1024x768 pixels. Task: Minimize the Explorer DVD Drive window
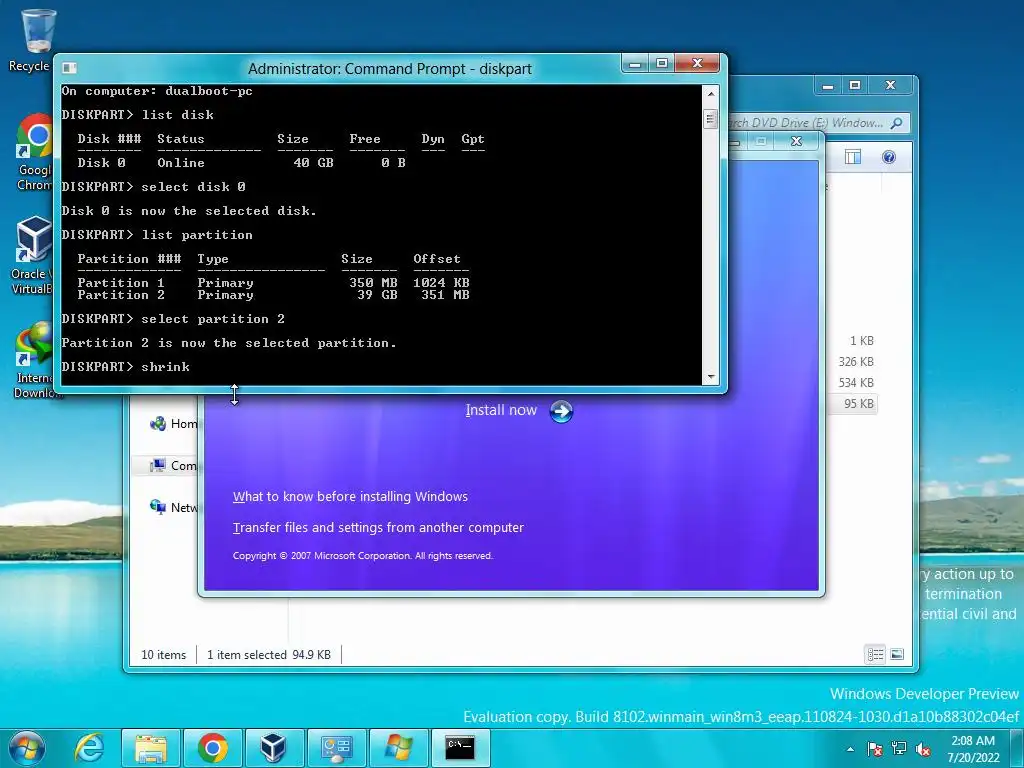828,86
